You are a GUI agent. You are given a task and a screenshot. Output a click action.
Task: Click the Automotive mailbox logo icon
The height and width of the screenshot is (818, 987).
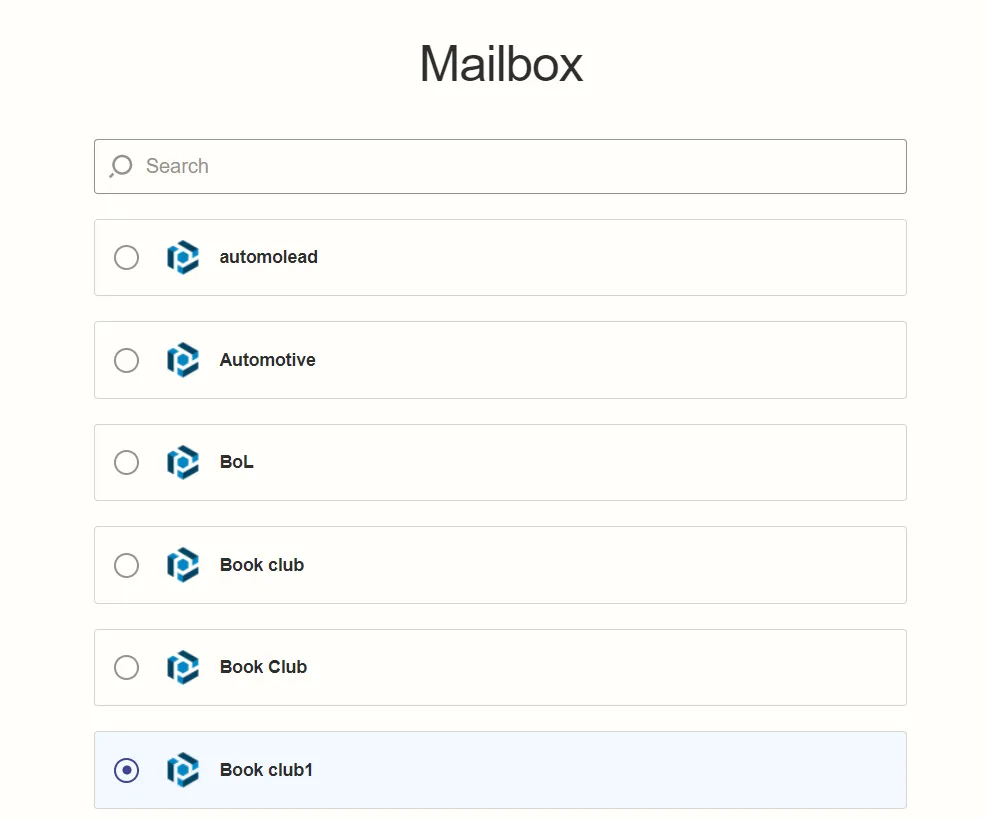183,360
